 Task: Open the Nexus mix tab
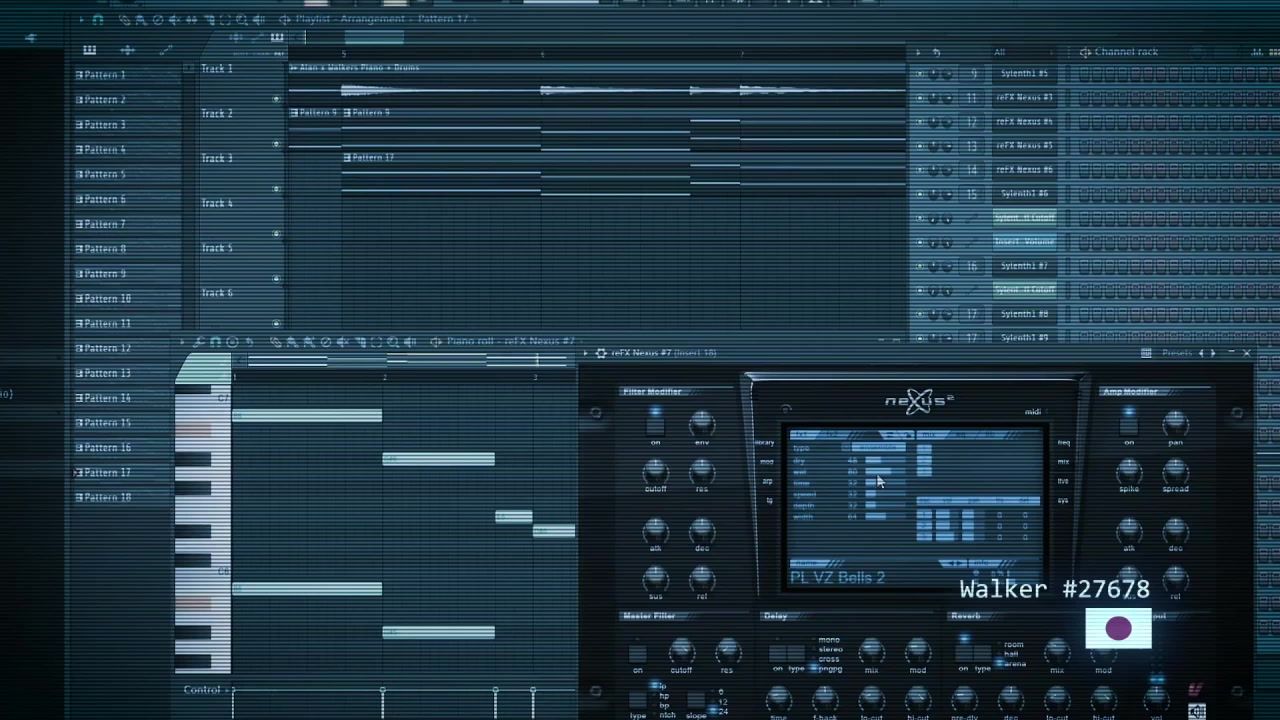(x=1063, y=462)
